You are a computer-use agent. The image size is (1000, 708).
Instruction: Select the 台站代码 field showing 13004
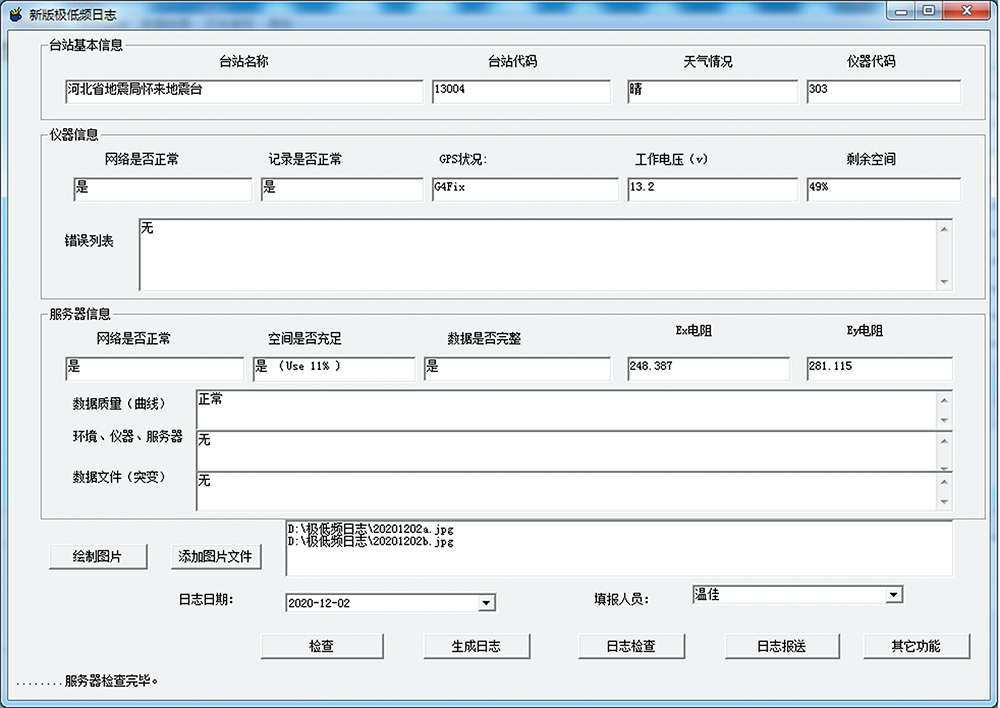click(x=520, y=91)
